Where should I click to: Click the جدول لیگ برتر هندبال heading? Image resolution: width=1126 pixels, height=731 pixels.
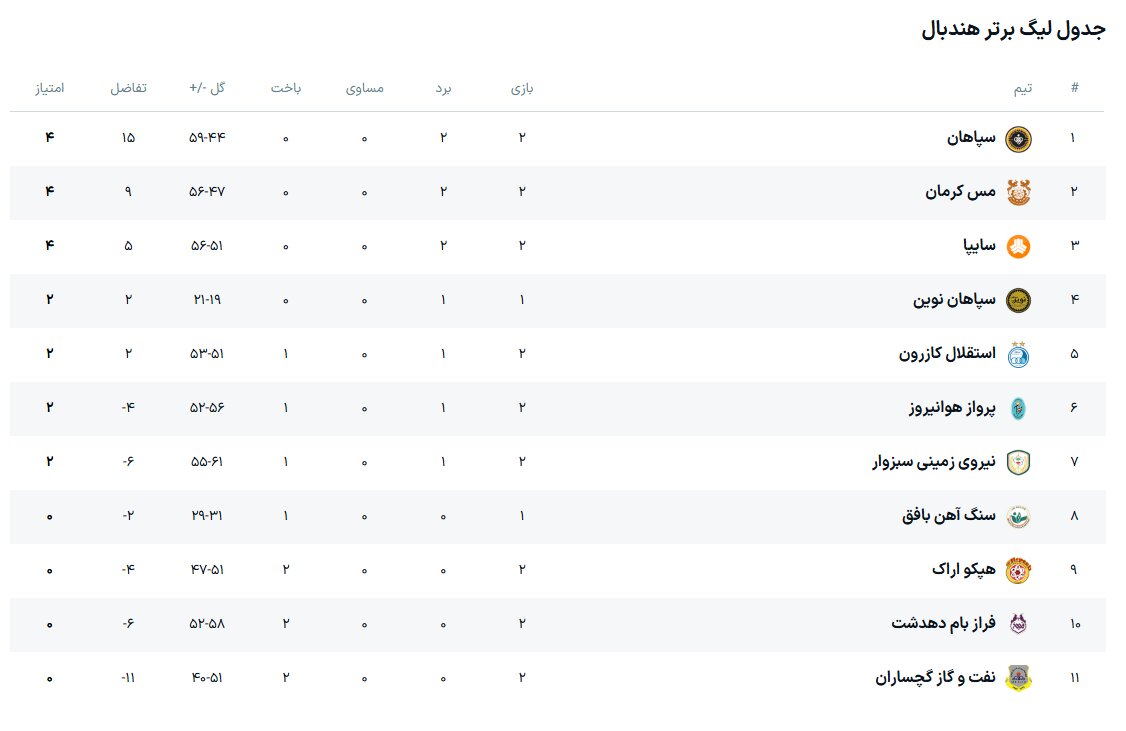(1012, 29)
